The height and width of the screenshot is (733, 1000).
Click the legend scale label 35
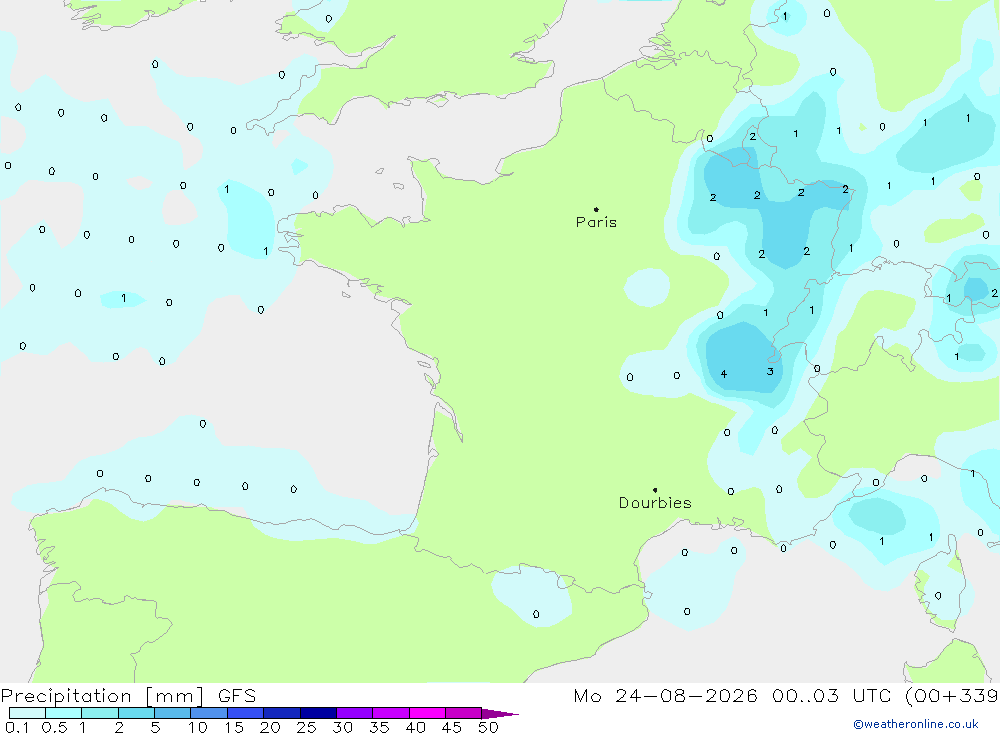379,727
